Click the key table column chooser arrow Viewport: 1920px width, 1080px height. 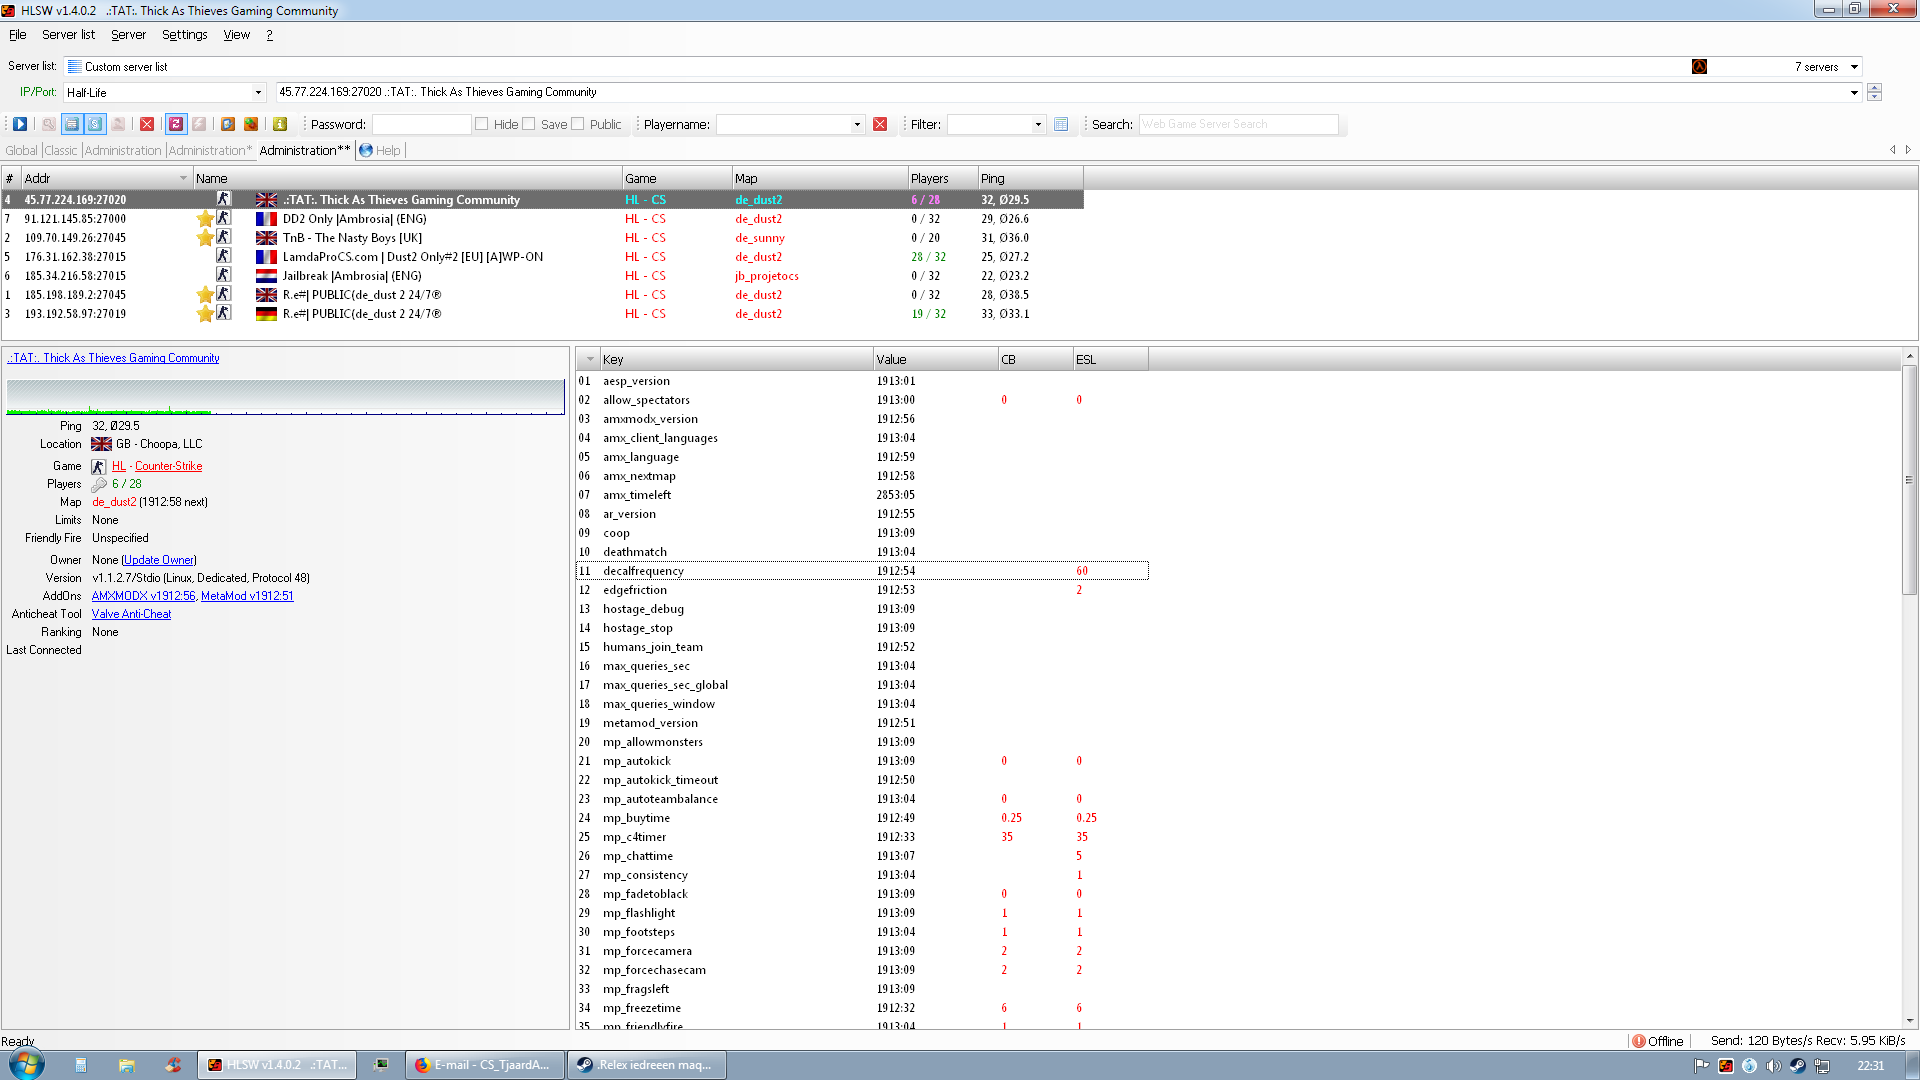[590, 360]
